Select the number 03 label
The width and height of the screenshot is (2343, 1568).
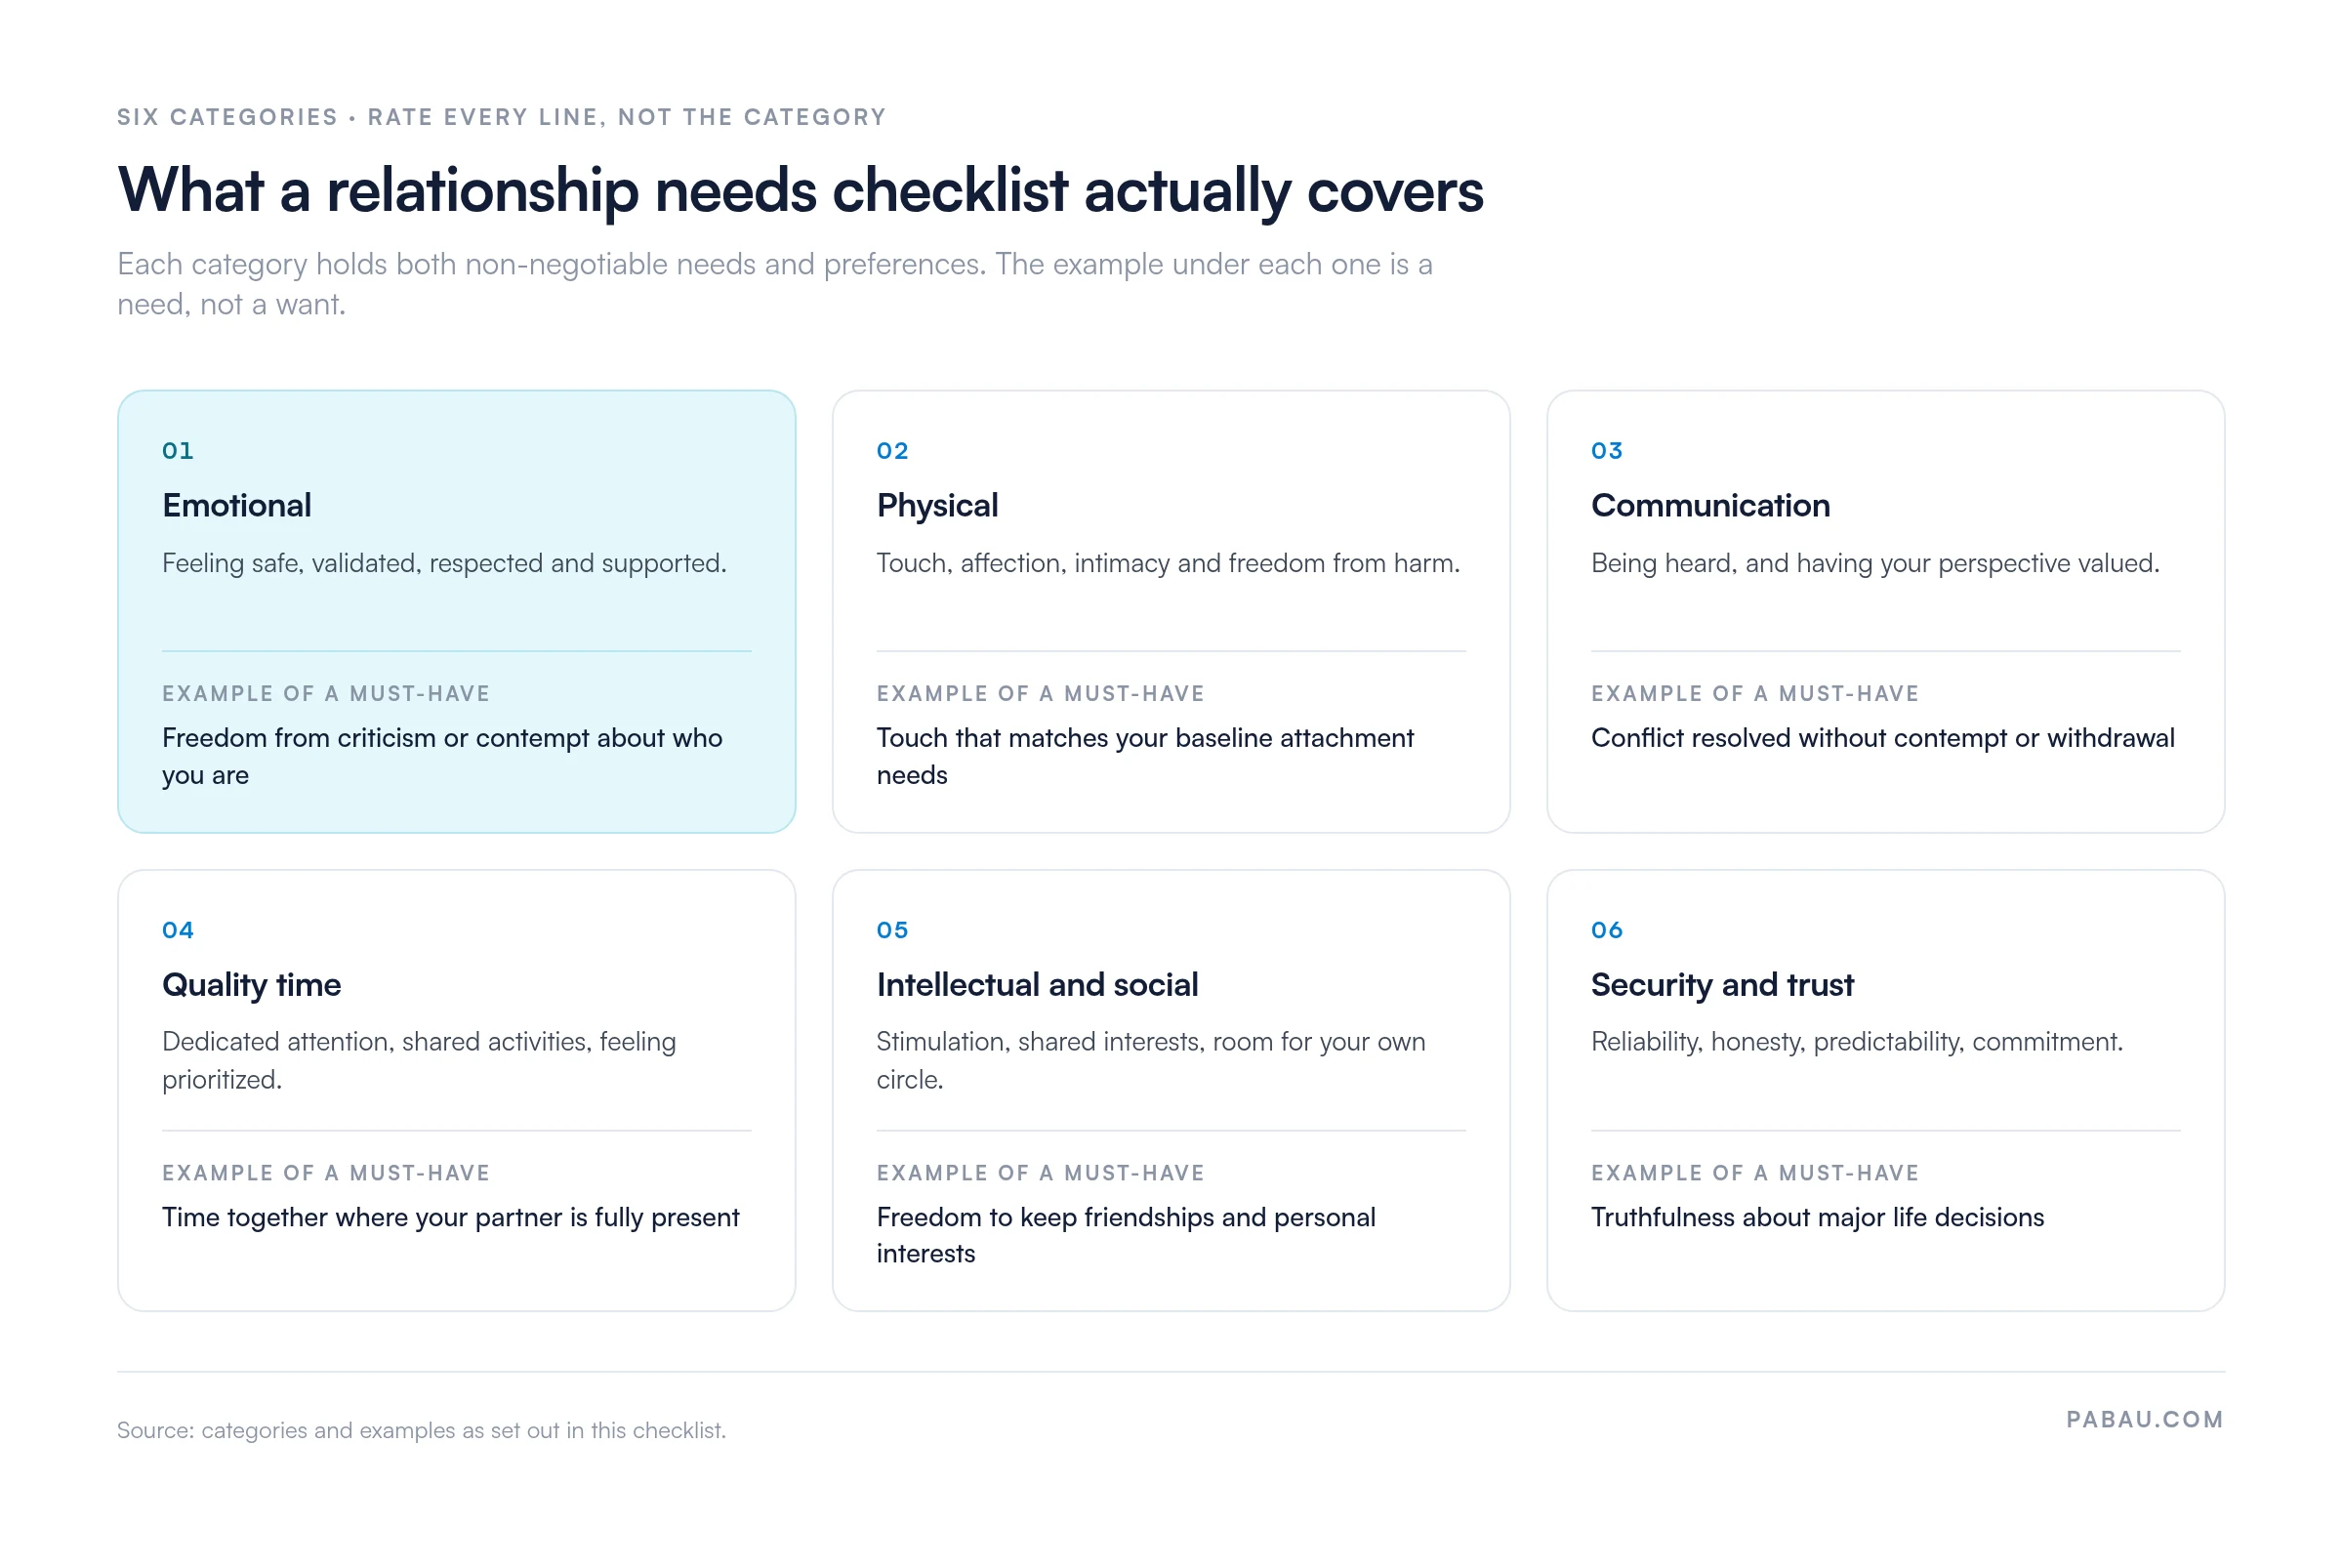tap(1607, 450)
